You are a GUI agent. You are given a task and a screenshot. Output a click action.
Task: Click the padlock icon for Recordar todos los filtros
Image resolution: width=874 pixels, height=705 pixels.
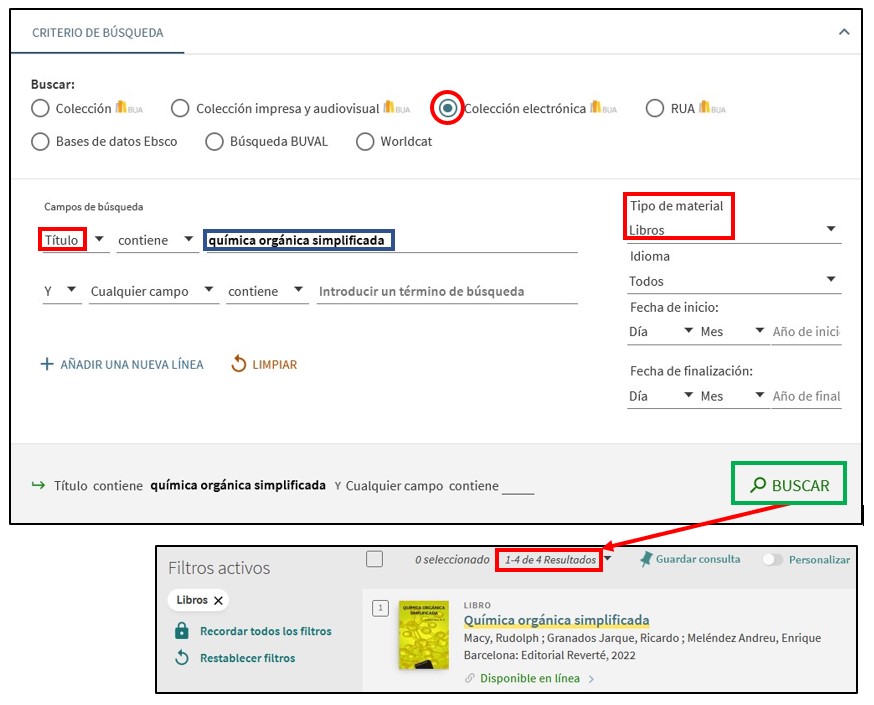click(182, 631)
